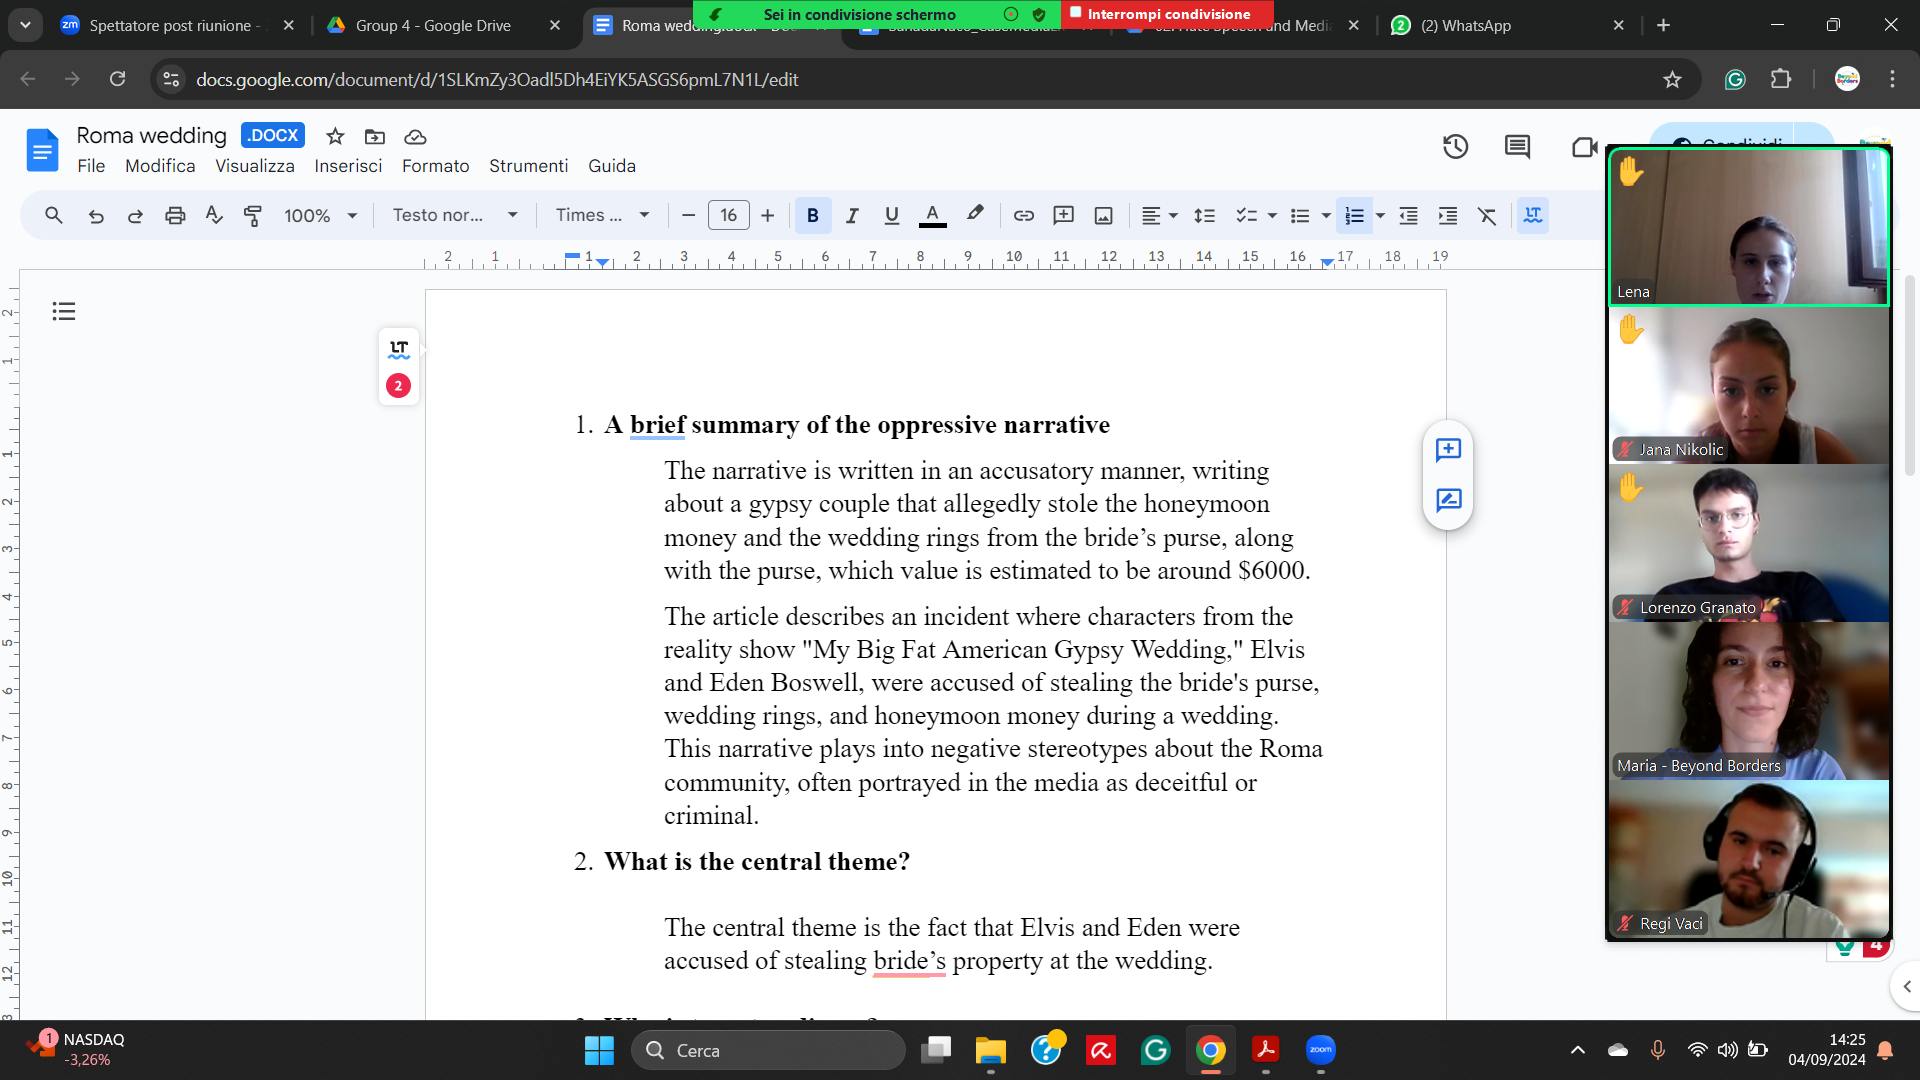Switch to Group 4 Google Drive tab
The image size is (1920, 1080).
pos(445,25)
